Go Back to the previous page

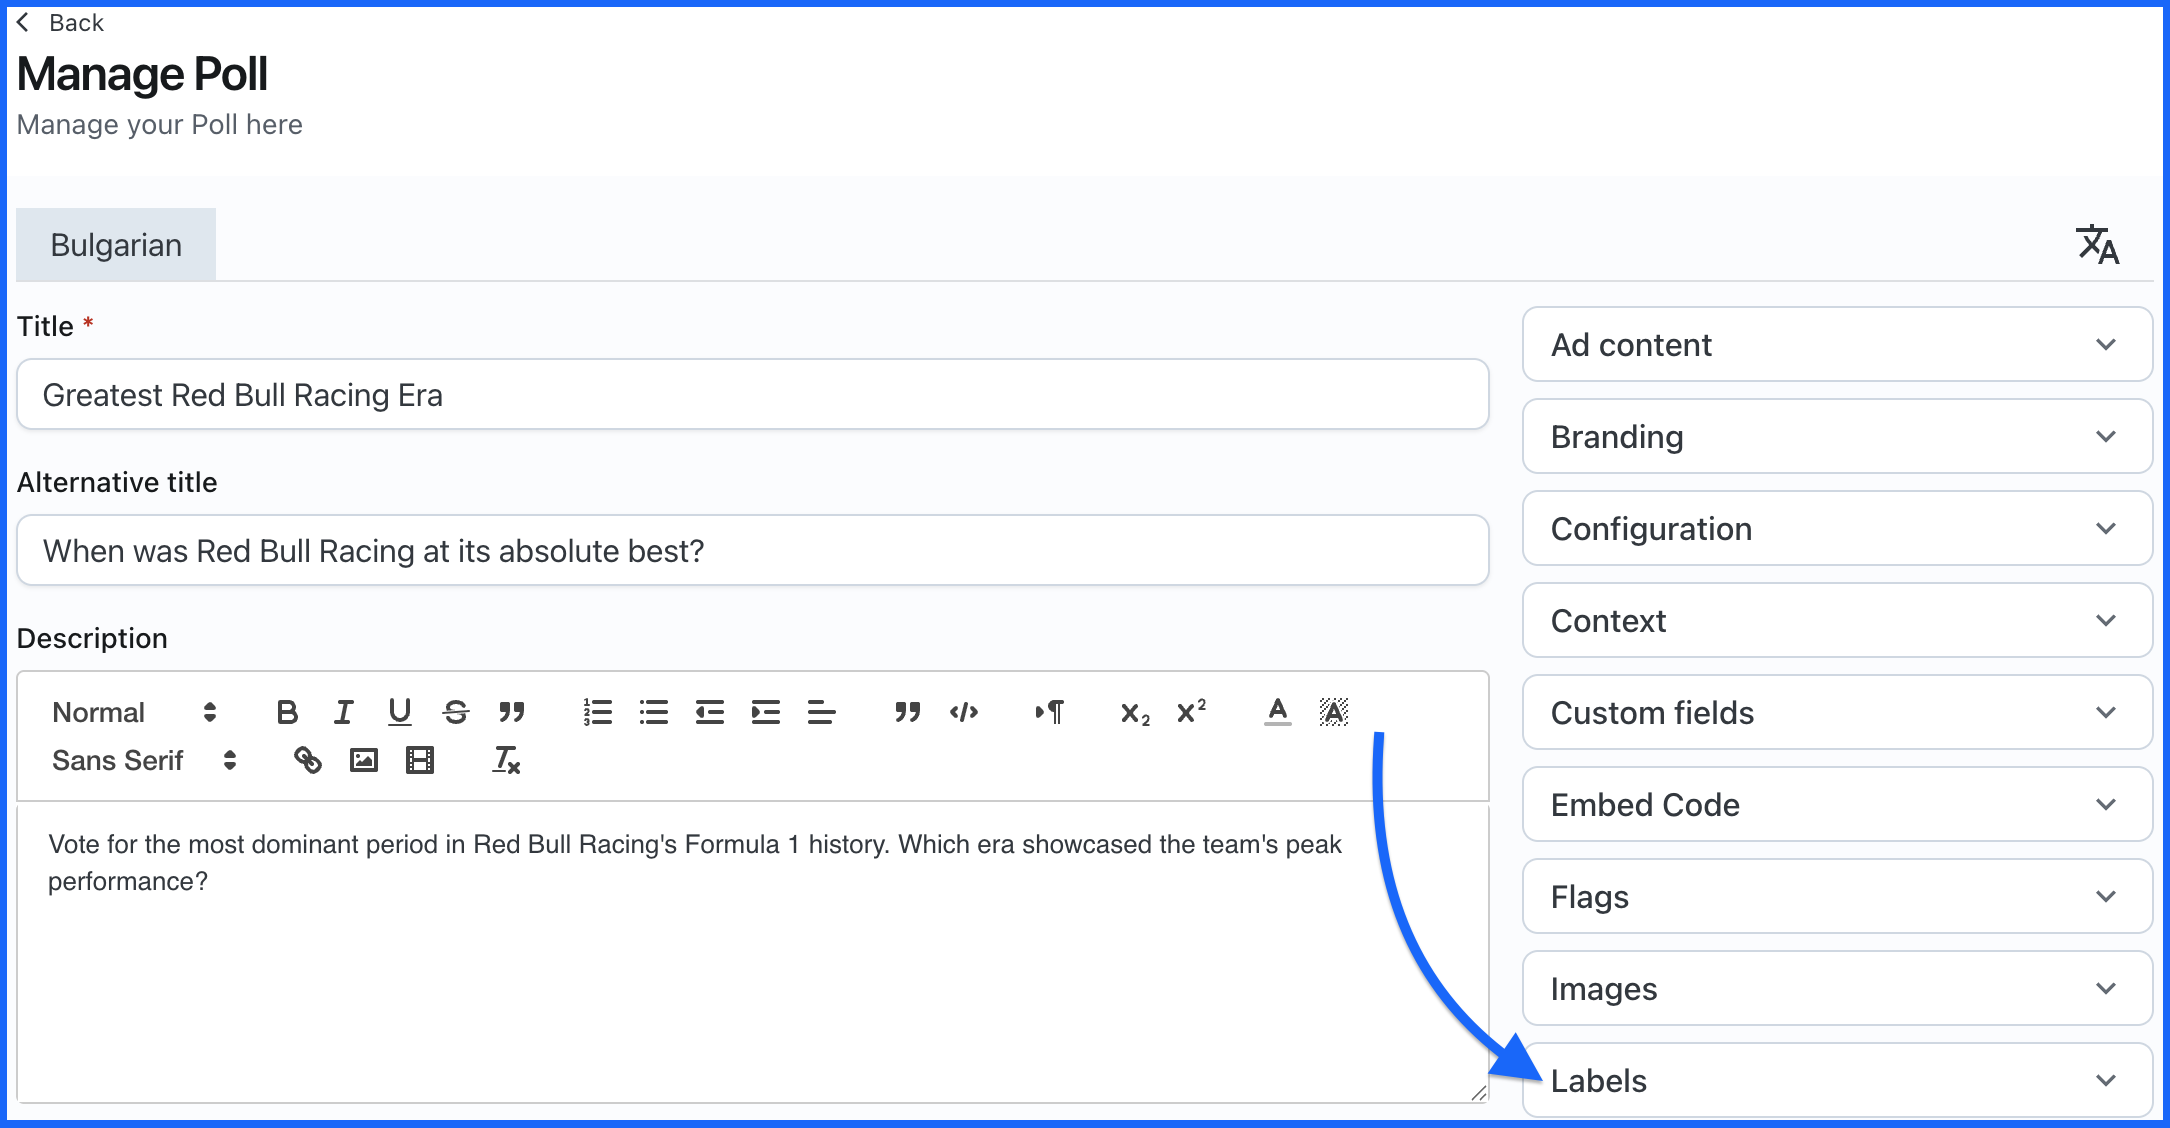[62, 22]
